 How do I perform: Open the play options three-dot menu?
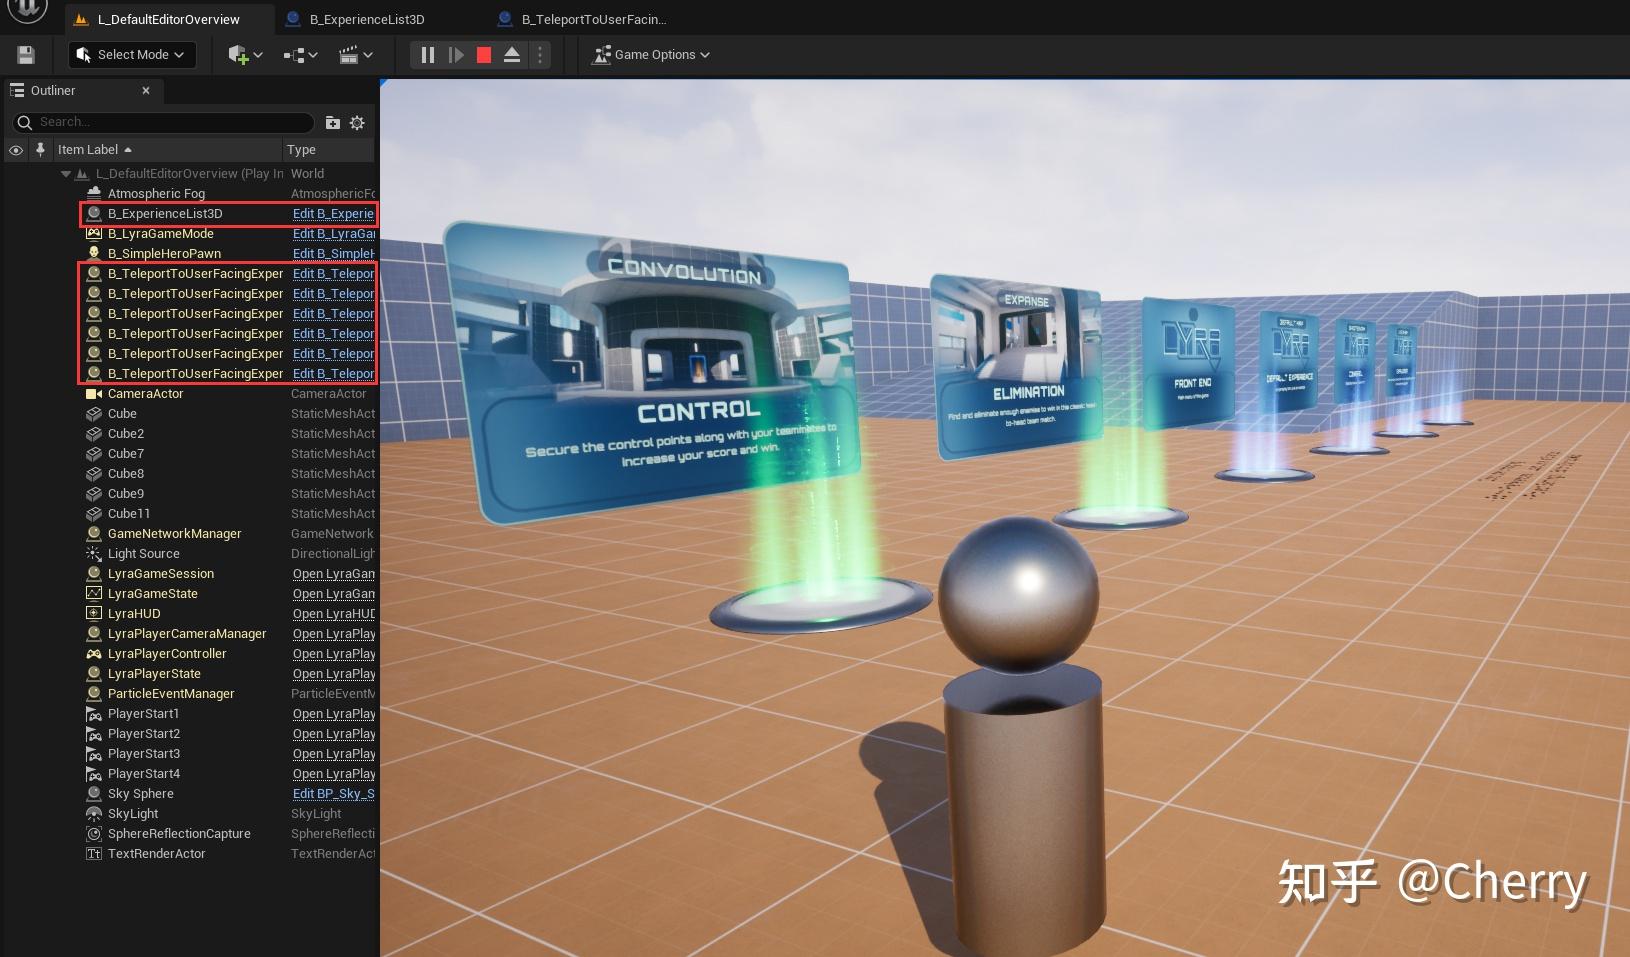540,55
